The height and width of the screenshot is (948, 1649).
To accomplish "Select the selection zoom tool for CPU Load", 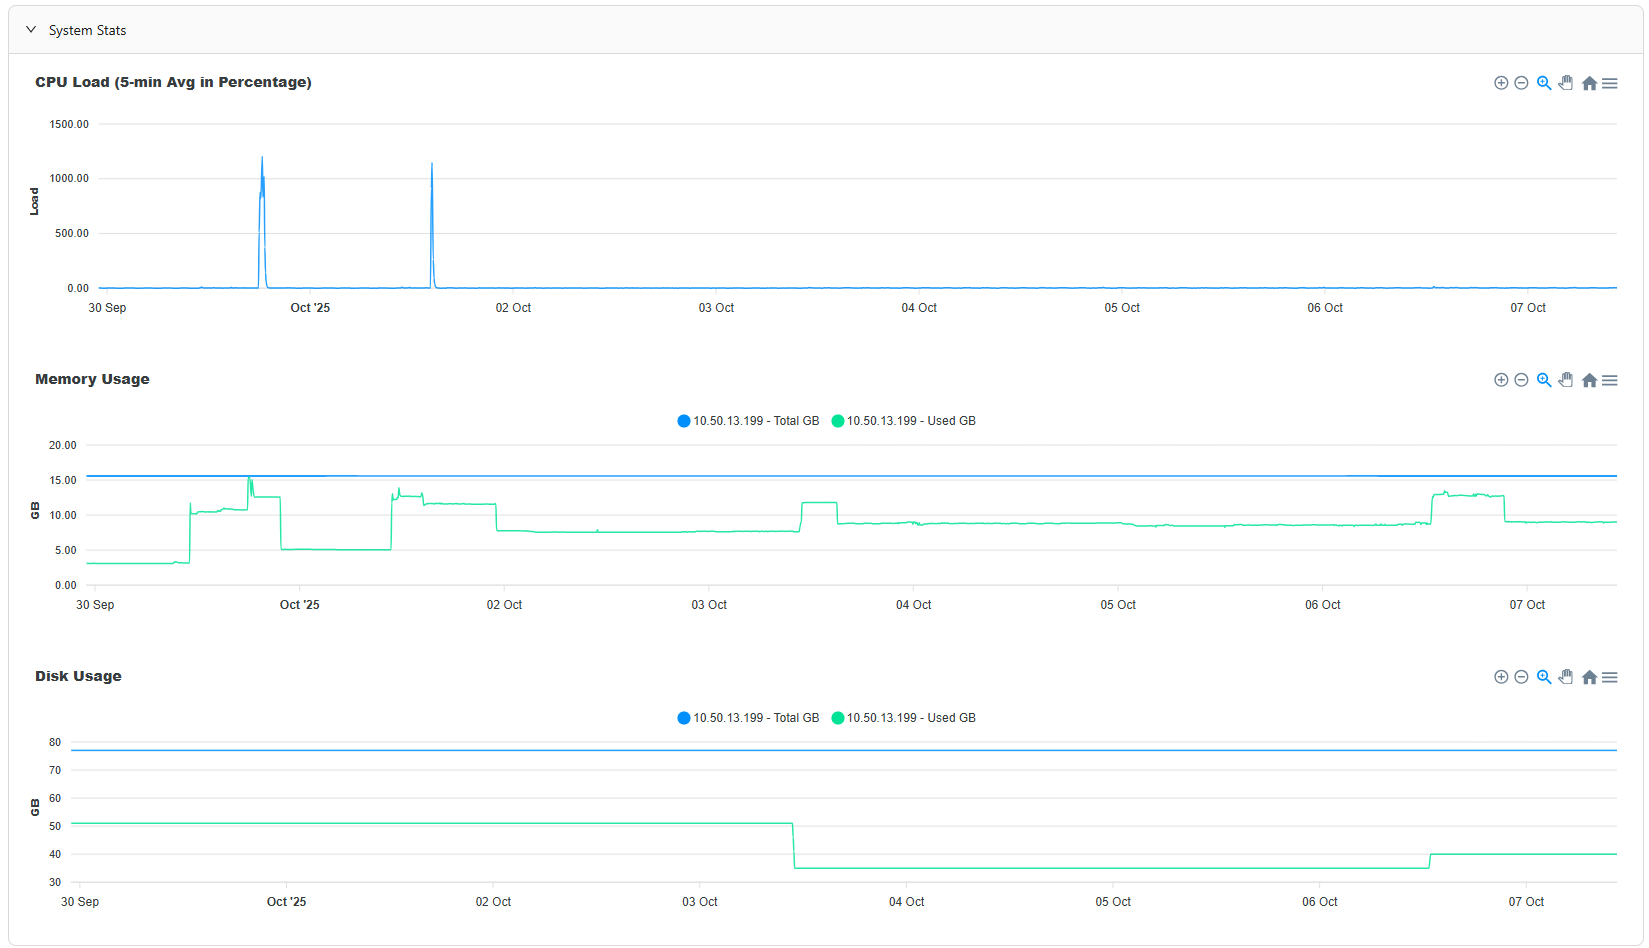I will click(1544, 83).
